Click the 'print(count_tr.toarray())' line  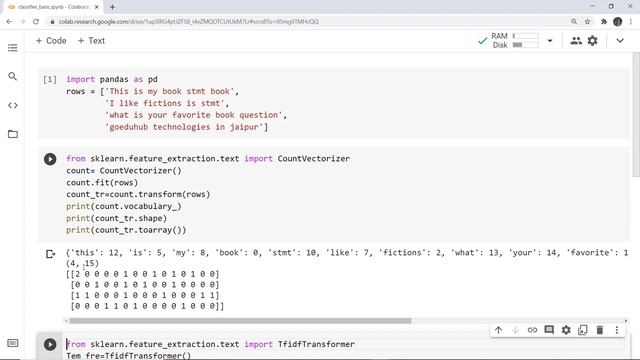126,230
